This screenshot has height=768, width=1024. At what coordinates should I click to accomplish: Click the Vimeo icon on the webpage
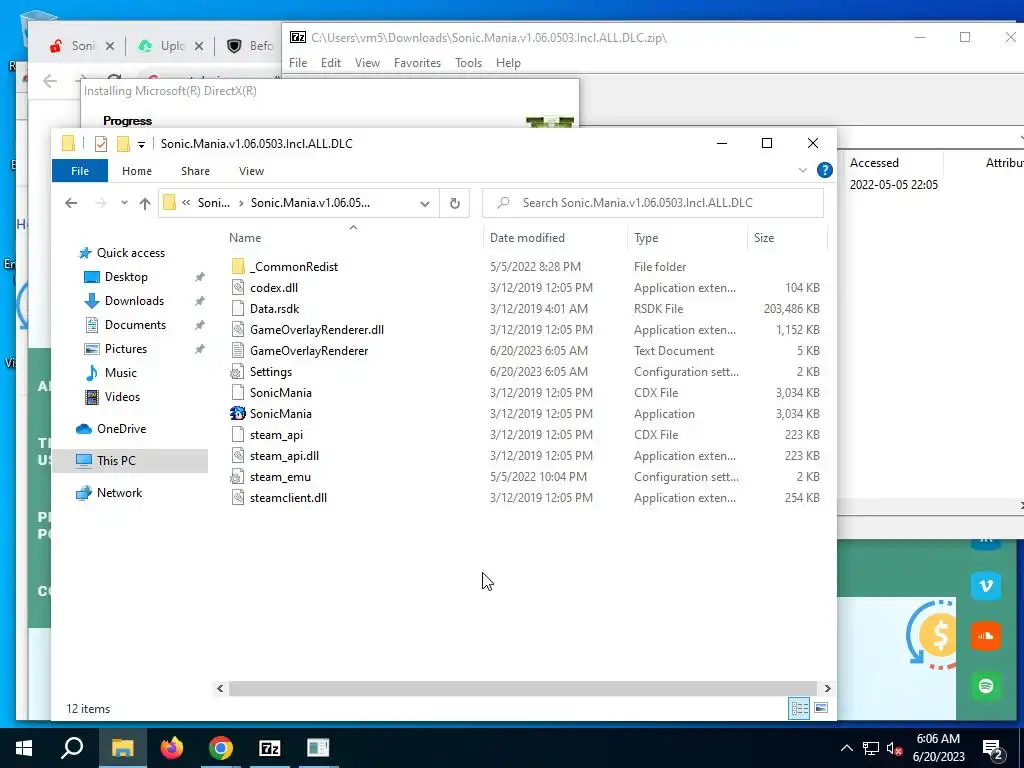coord(985,585)
